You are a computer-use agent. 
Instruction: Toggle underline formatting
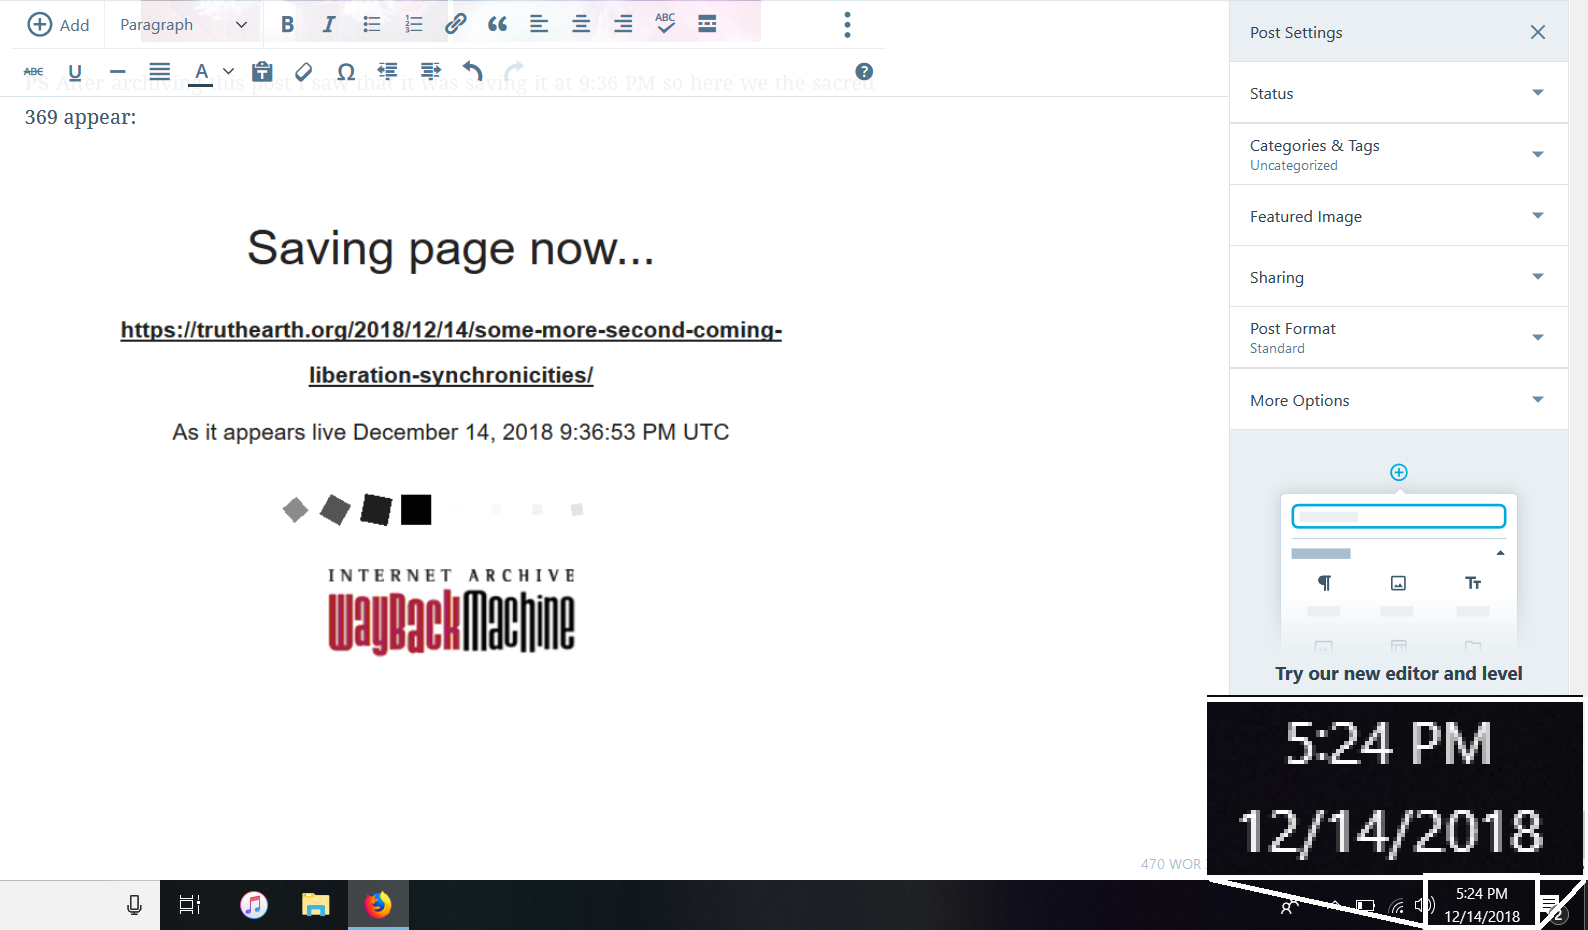point(75,72)
